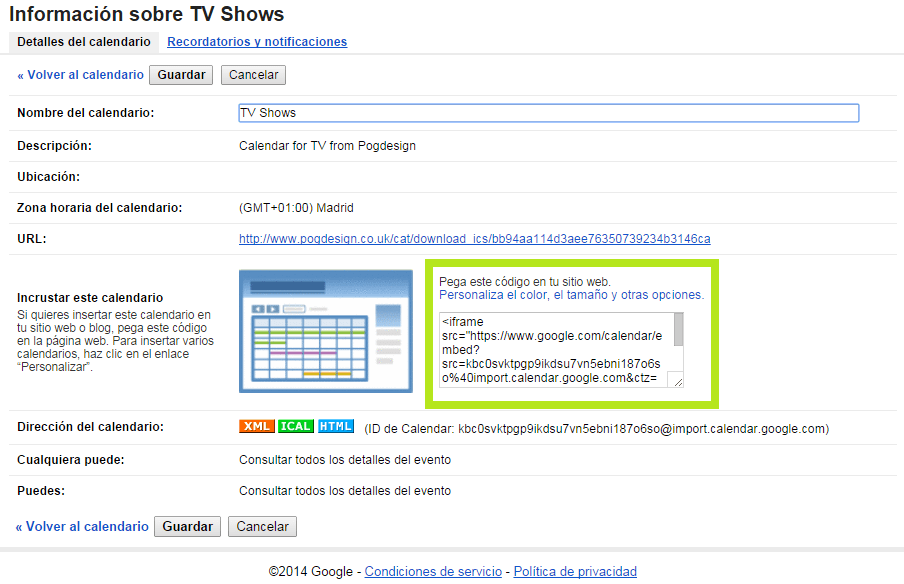Click the top Cancelar button
Screen dimensions: 904x584
(253, 75)
